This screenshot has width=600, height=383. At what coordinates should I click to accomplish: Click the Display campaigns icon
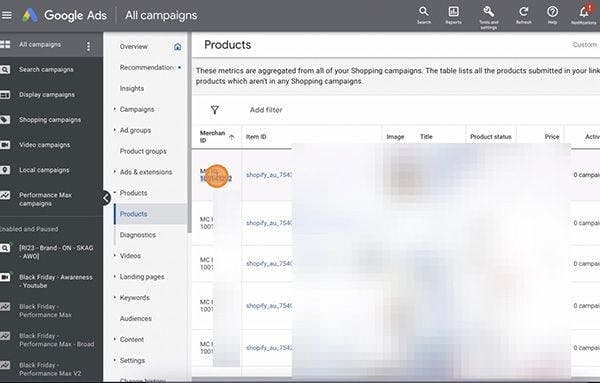coord(5,95)
